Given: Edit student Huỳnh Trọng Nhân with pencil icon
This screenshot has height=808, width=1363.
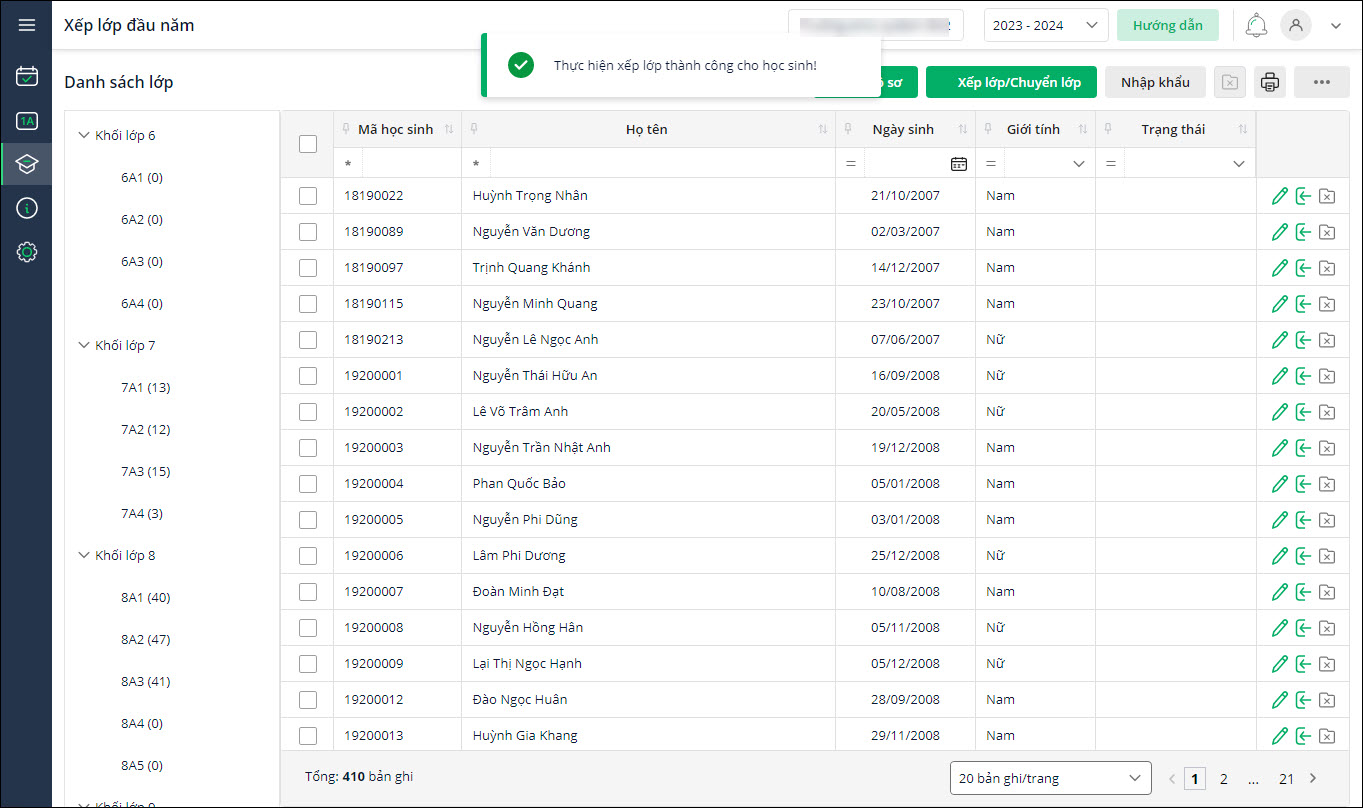Looking at the screenshot, I should (1279, 196).
